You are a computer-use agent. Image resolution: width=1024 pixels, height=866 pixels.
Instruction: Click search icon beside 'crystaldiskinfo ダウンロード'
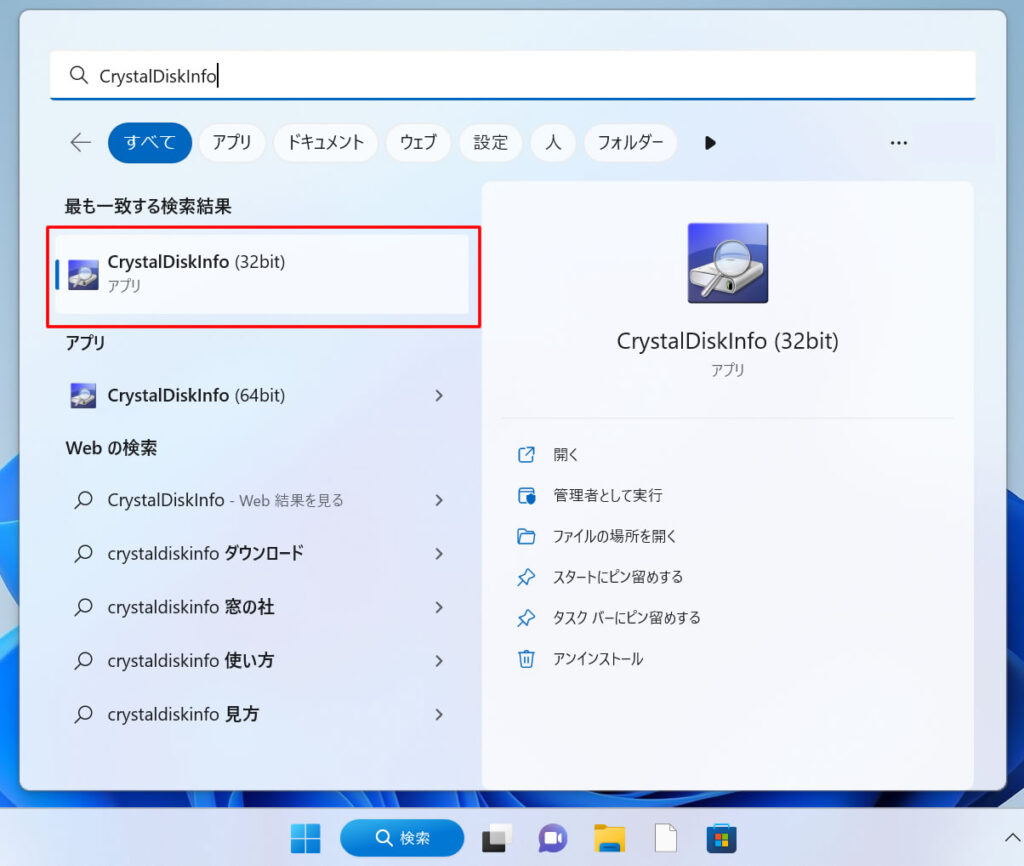[x=84, y=554]
